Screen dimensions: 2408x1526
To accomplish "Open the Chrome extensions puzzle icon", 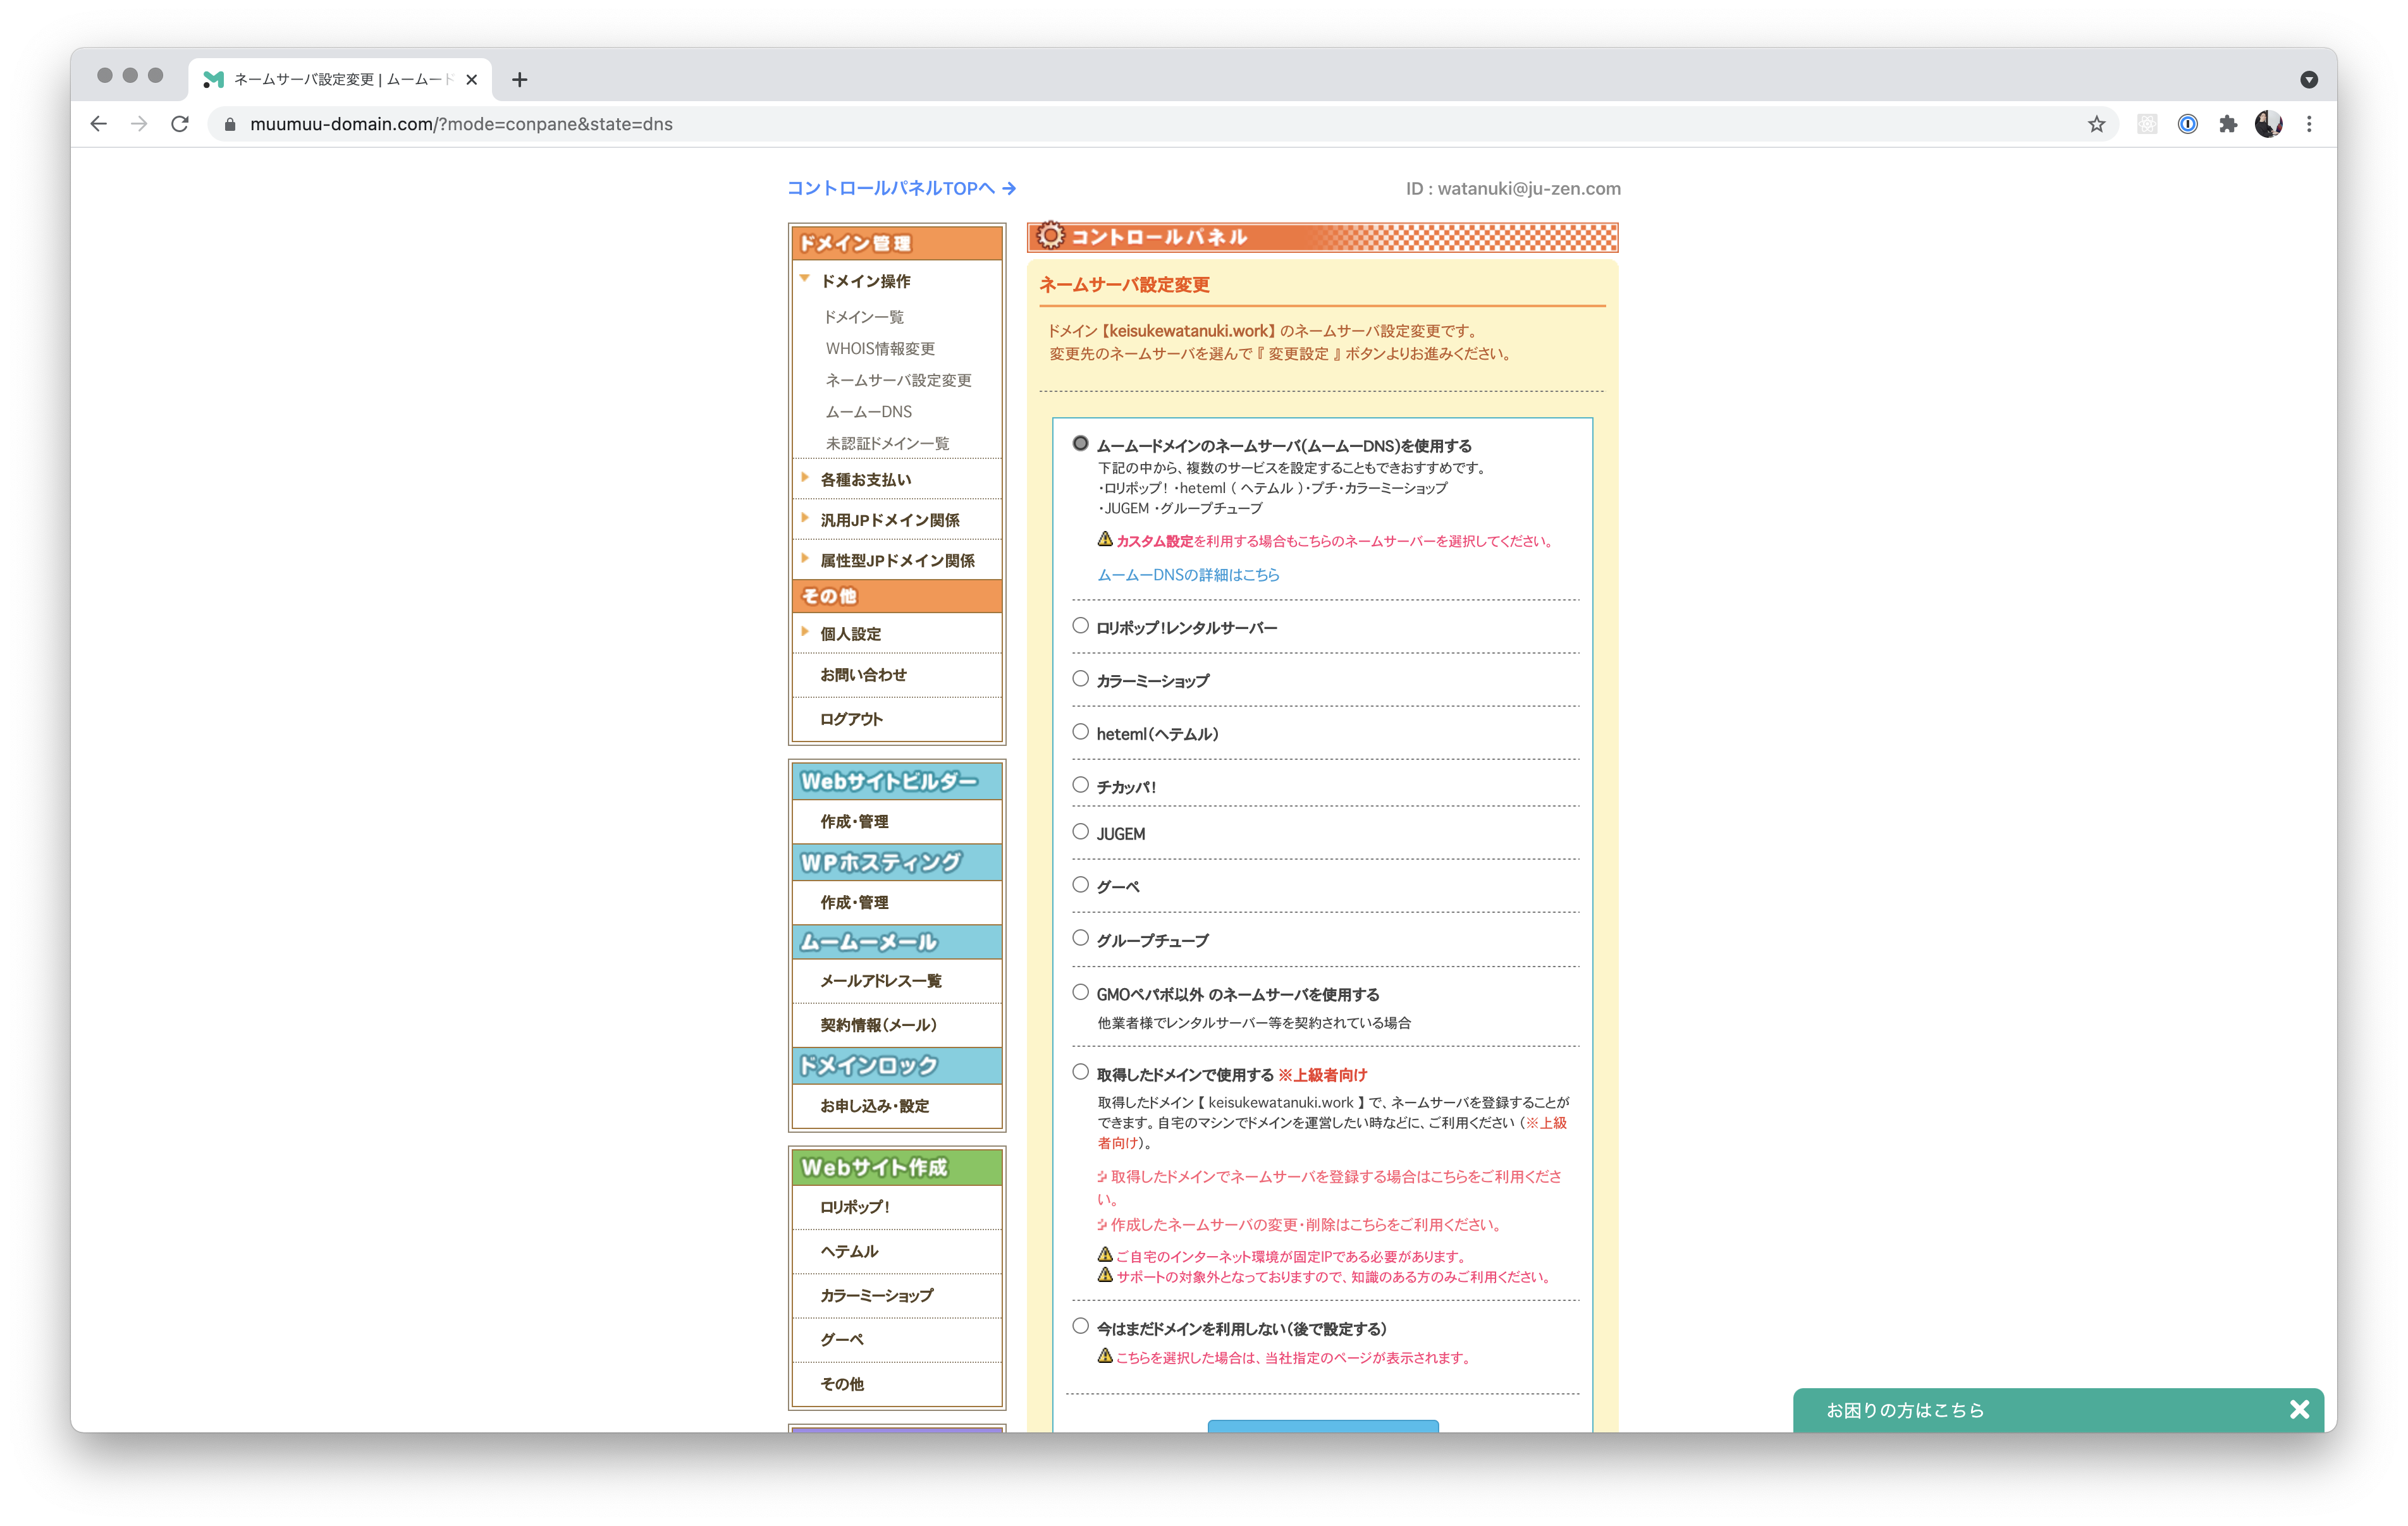I will [x=2228, y=124].
